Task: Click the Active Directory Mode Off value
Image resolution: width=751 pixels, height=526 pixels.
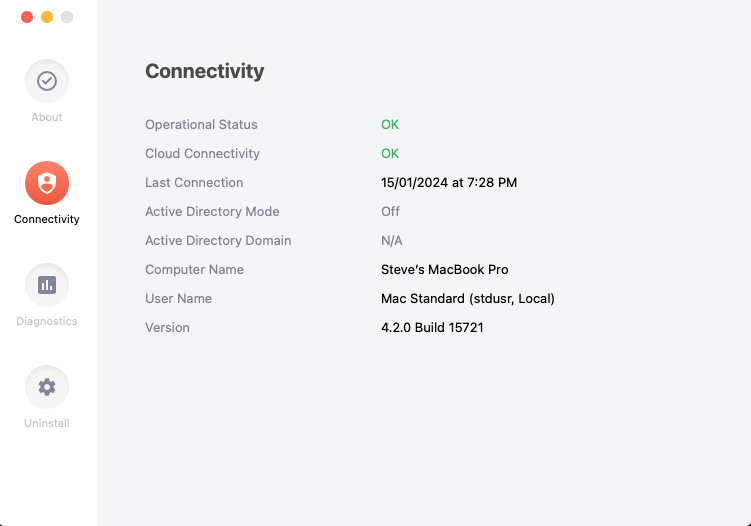Action: 390,212
